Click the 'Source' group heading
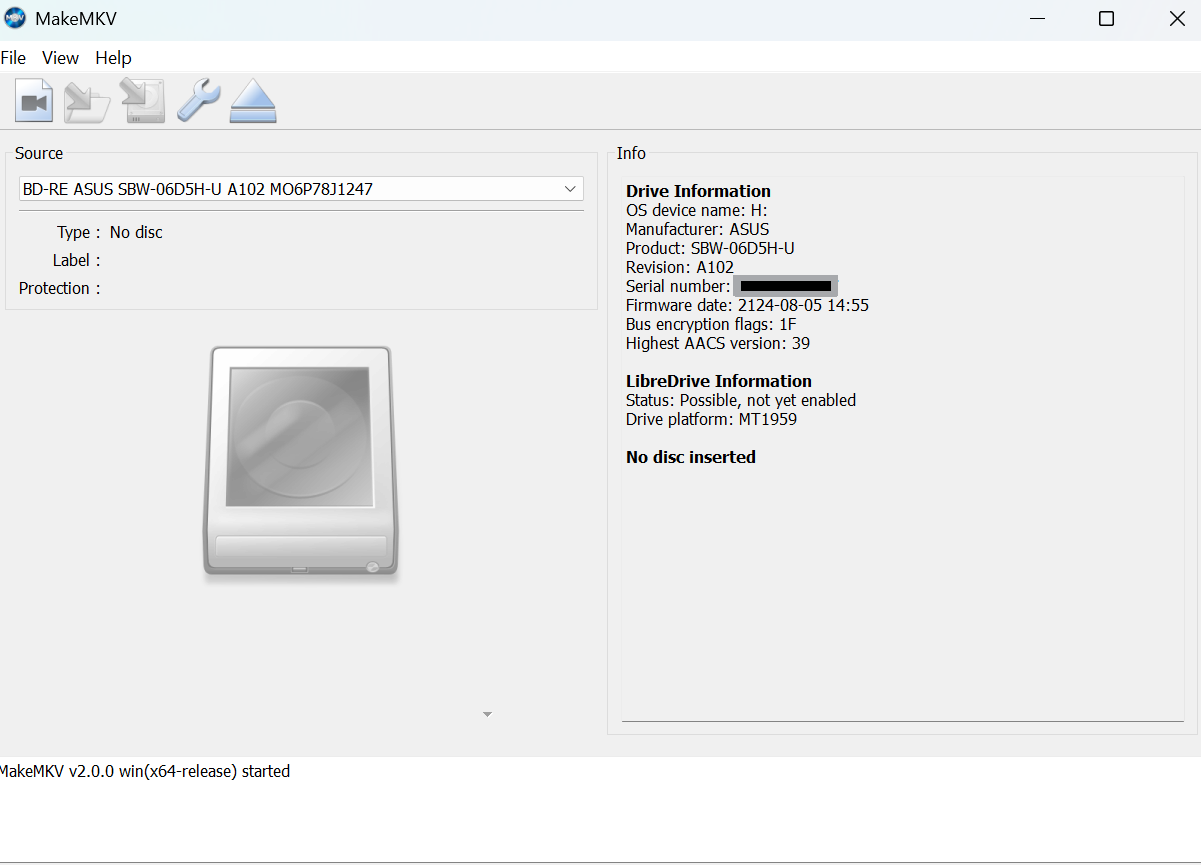Viewport: 1201px width, 865px height. coord(39,153)
